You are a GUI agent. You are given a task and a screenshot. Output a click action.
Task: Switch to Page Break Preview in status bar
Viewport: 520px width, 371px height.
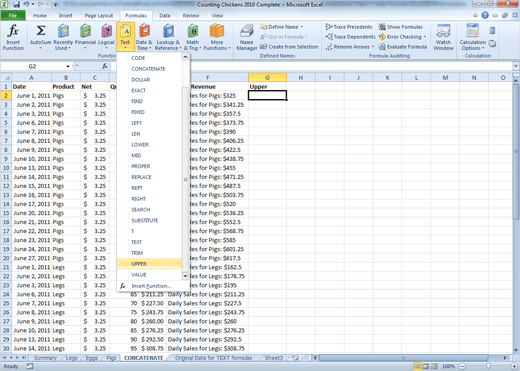click(x=434, y=366)
